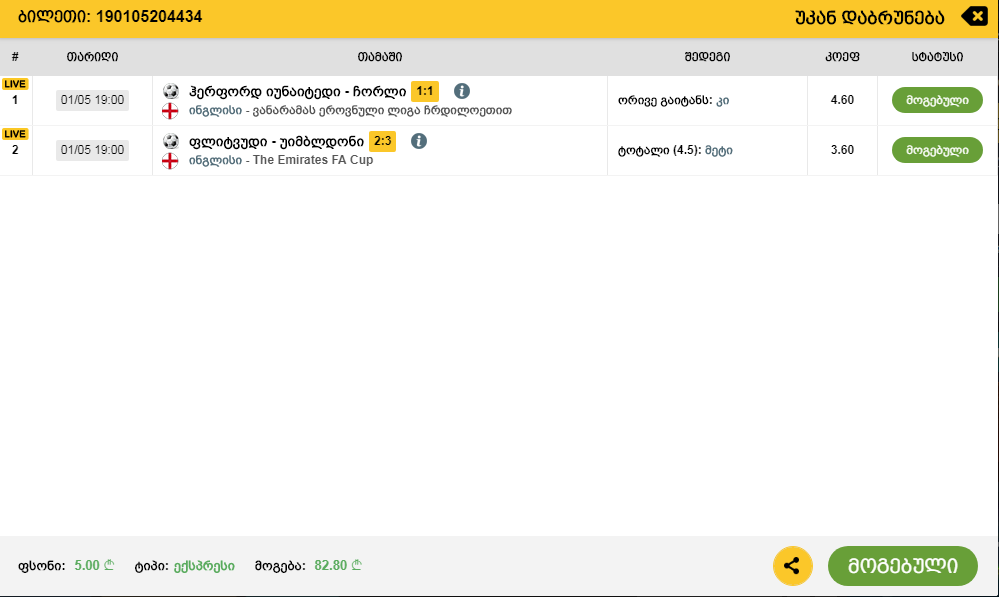The width and height of the screenshot is (999, 597).
Task: Click England flag under ჰერფორდ იუნაიტედი row
Action: tap(170, 111)
